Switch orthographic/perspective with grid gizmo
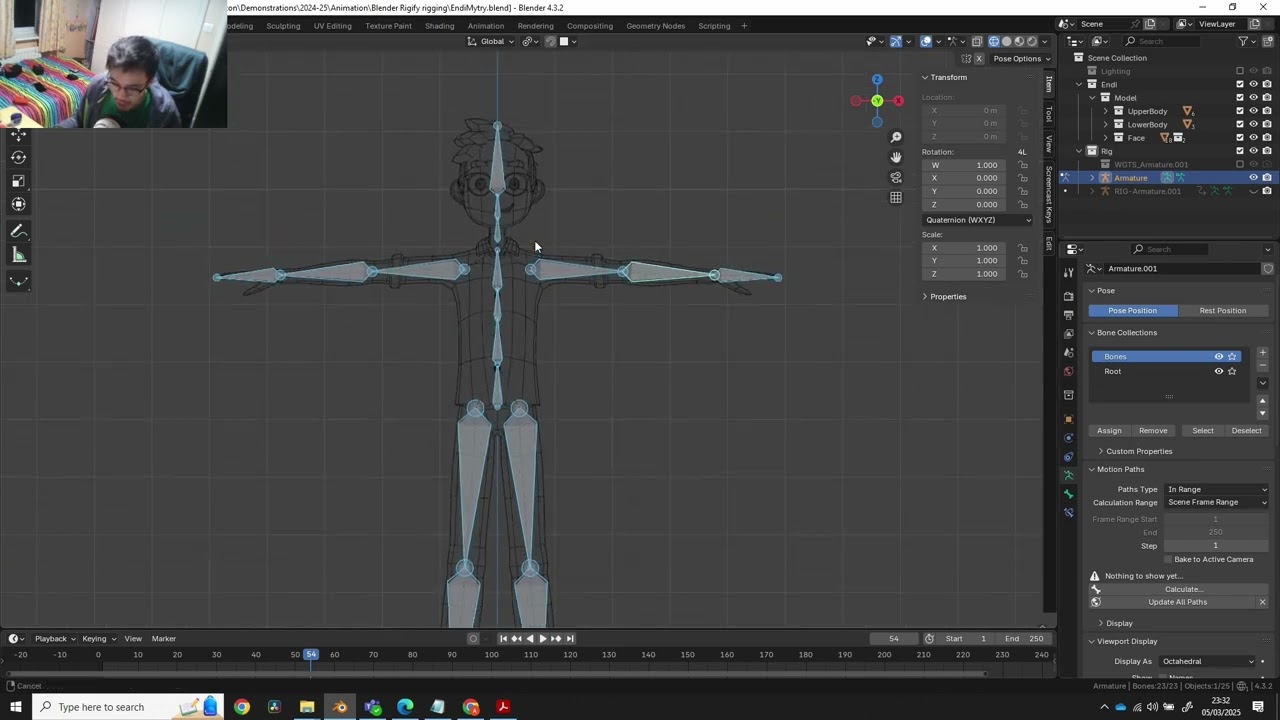The width and height of the screenshot is (1280, 720). click(896, 197)
